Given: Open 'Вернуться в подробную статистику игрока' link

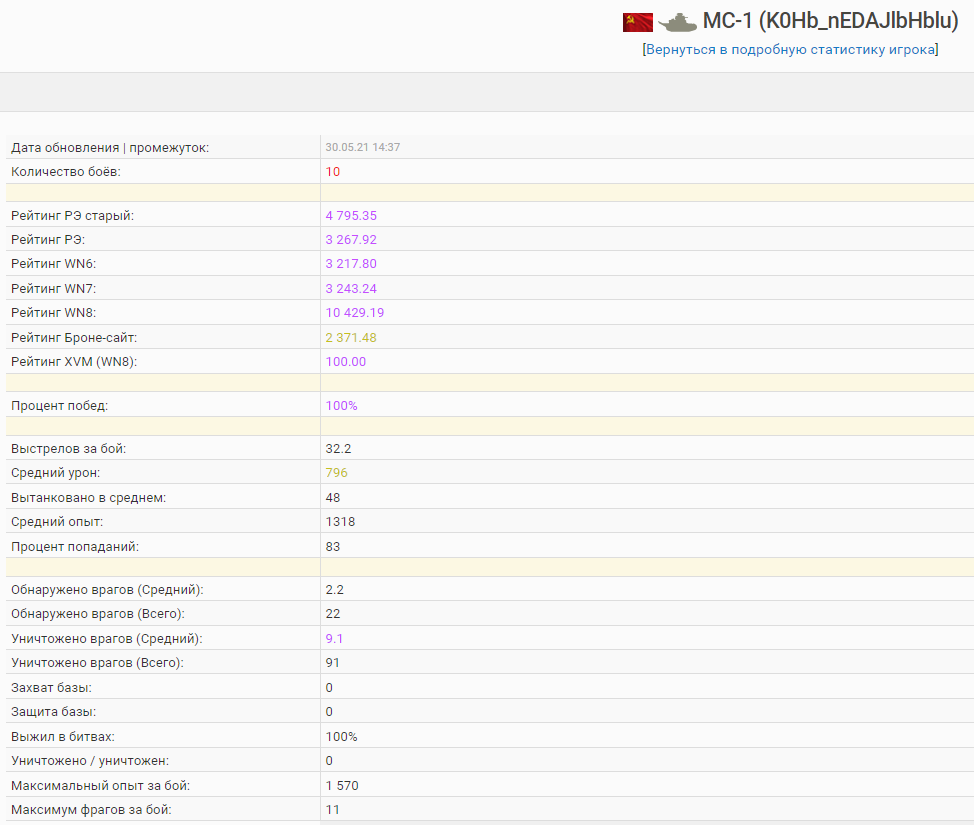Looking at the screenshot, I should 790,50.
